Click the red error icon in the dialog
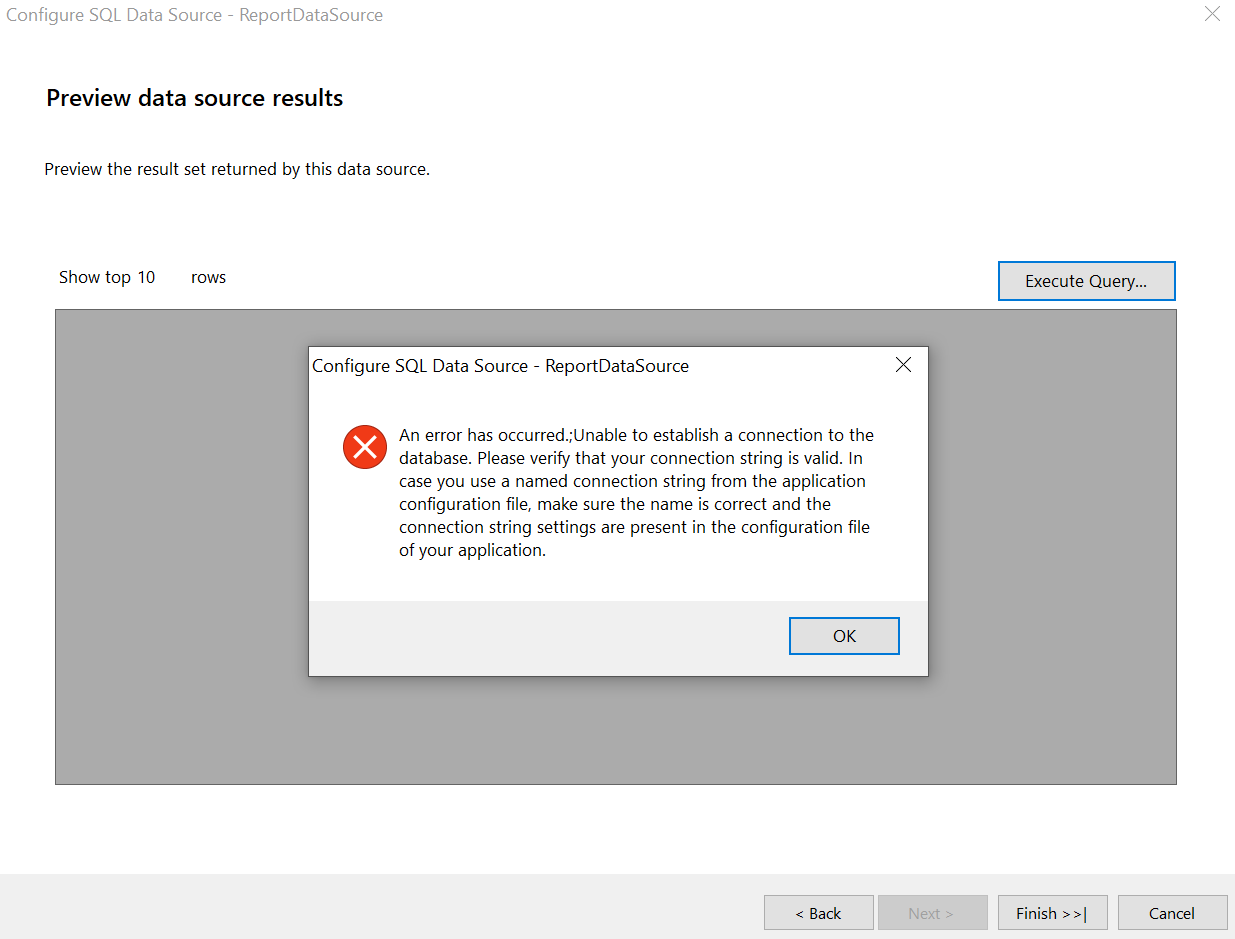 pyautogui.click(x=365, y=446)
